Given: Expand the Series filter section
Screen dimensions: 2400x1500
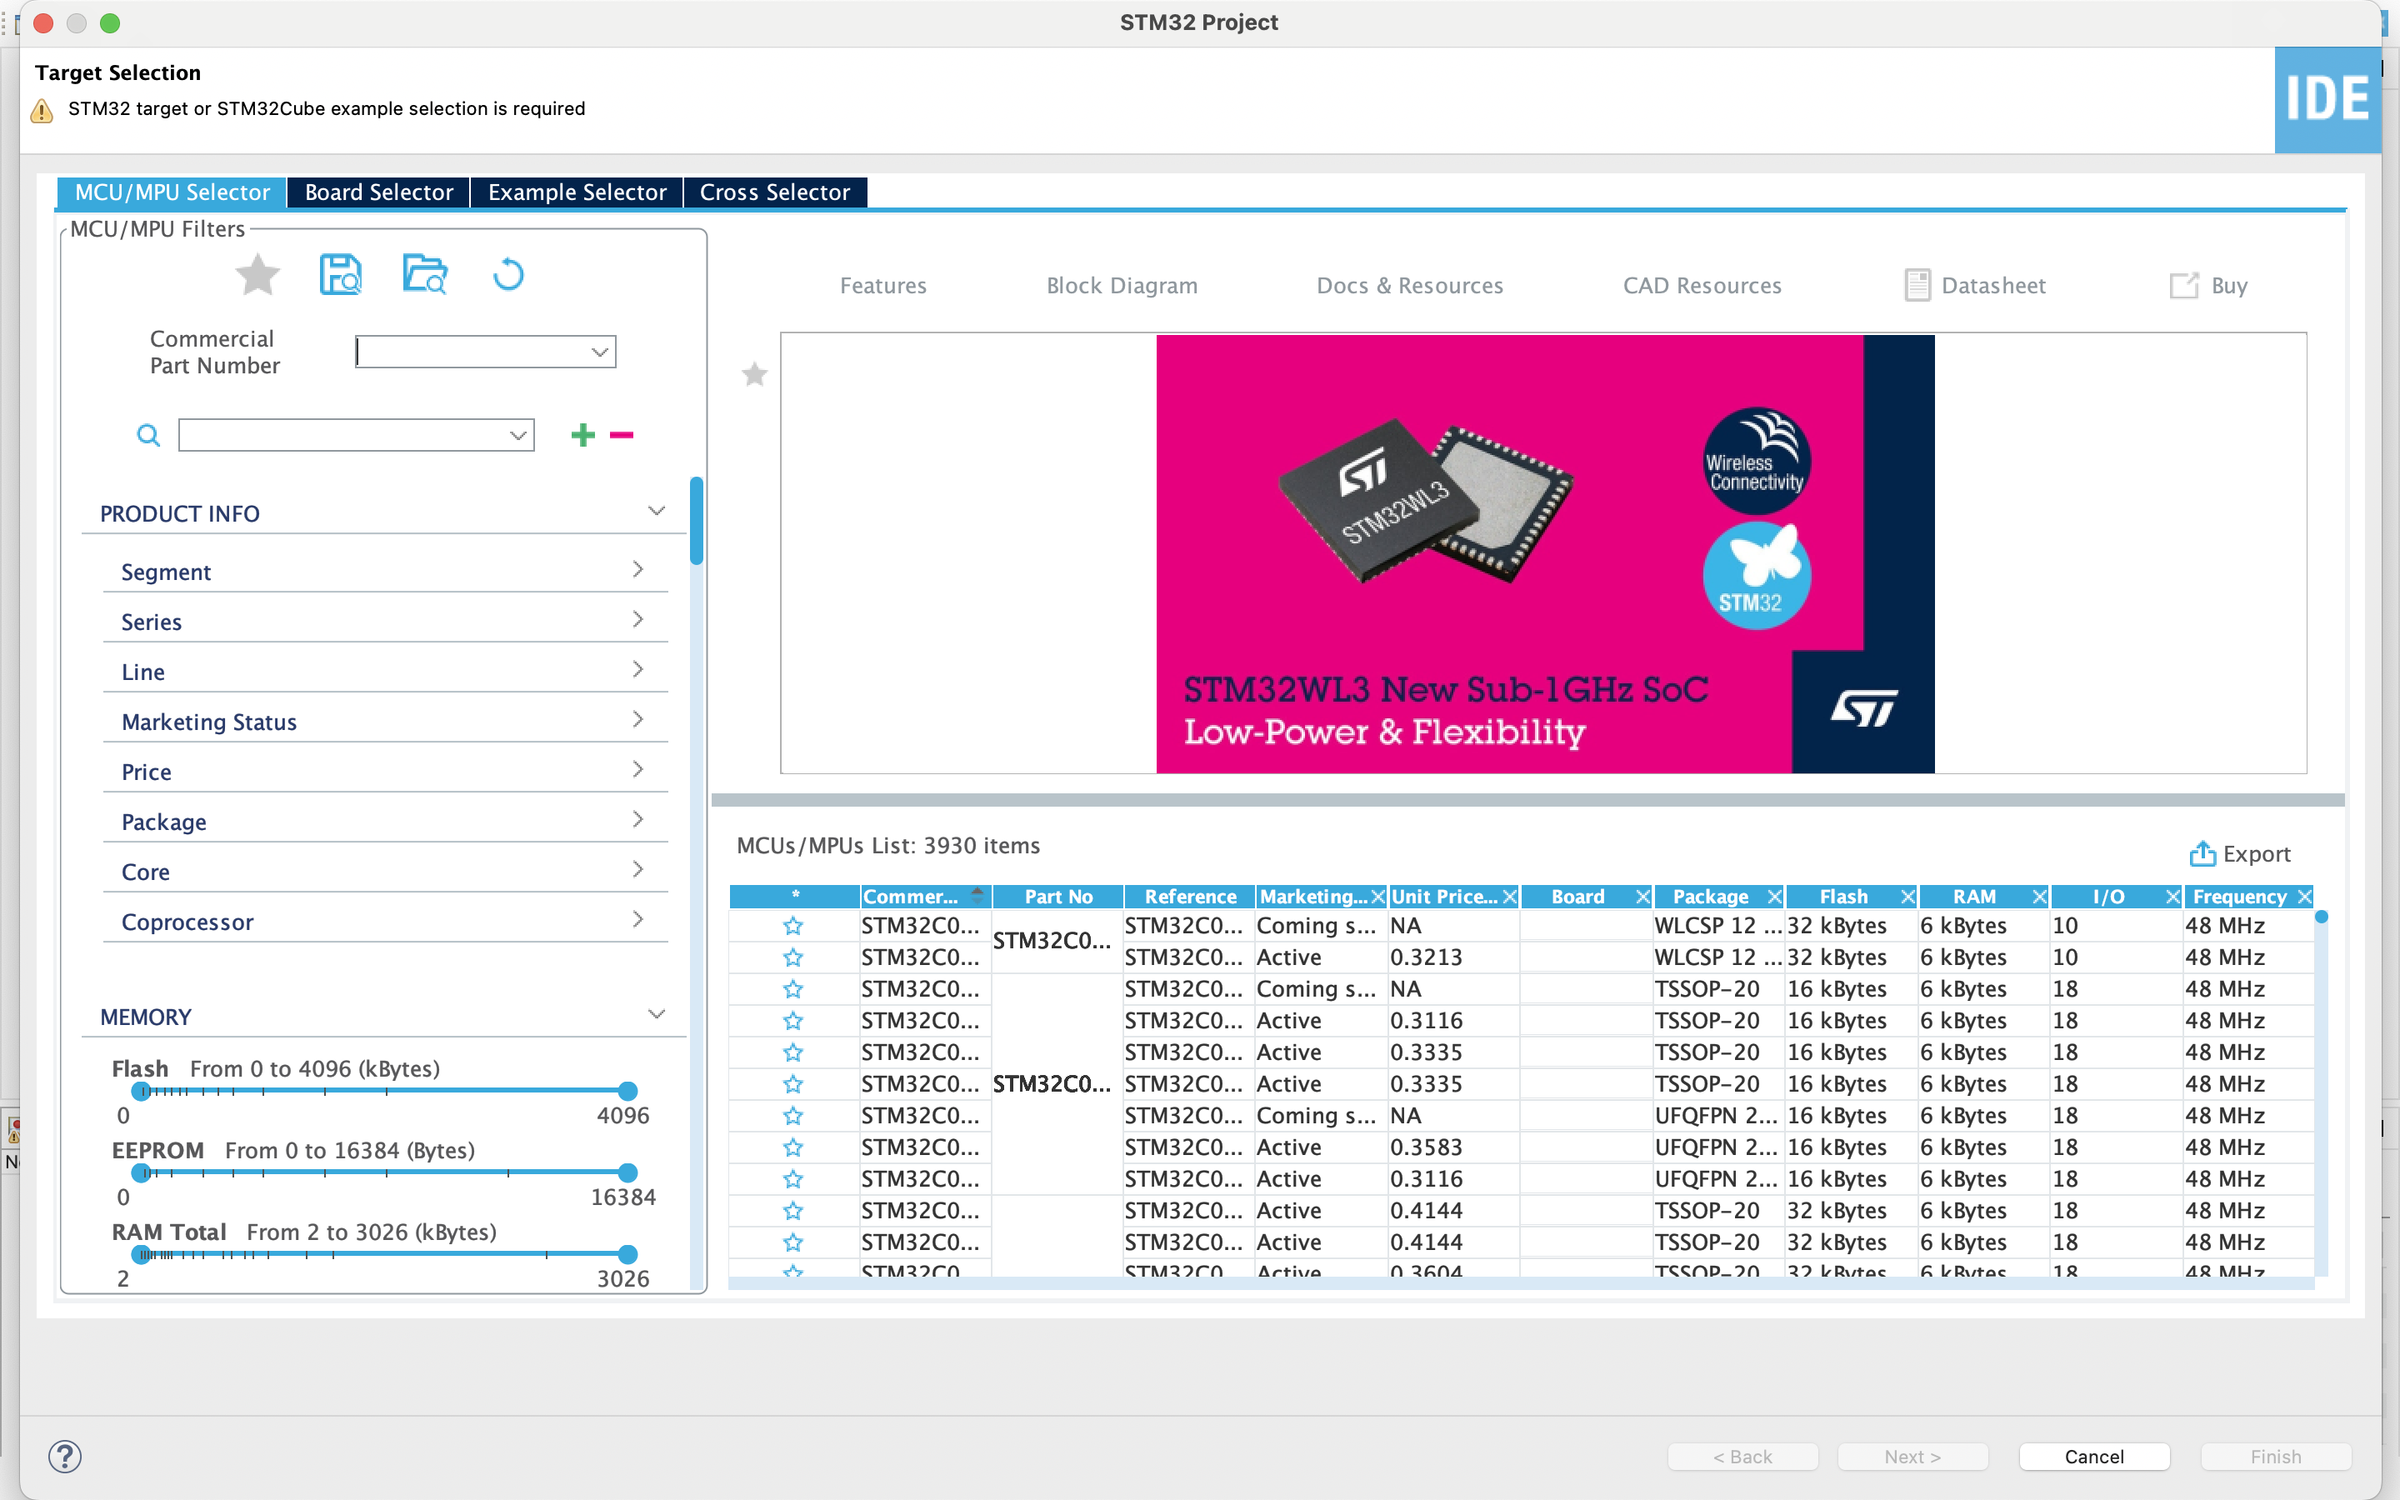Looking at the screenshot, I should [385, 621].
